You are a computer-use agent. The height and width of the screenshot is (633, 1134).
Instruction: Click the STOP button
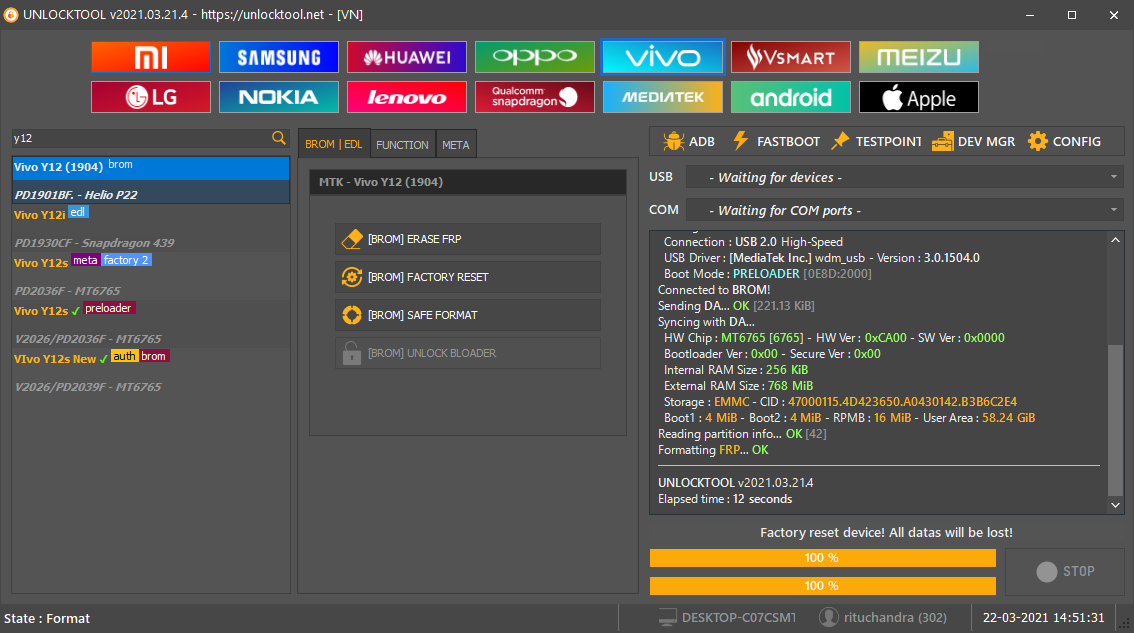tap(1065, 572)
